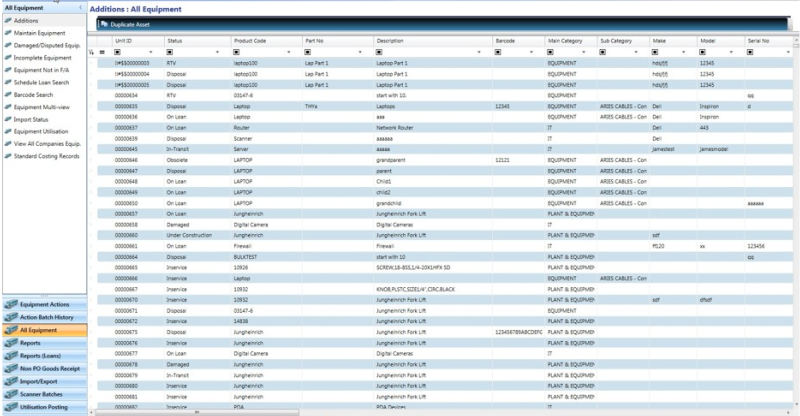Toggle Status filter condition box
Image resolution: width=800 pixels, height=416 pixels.
tap(169, 52)
